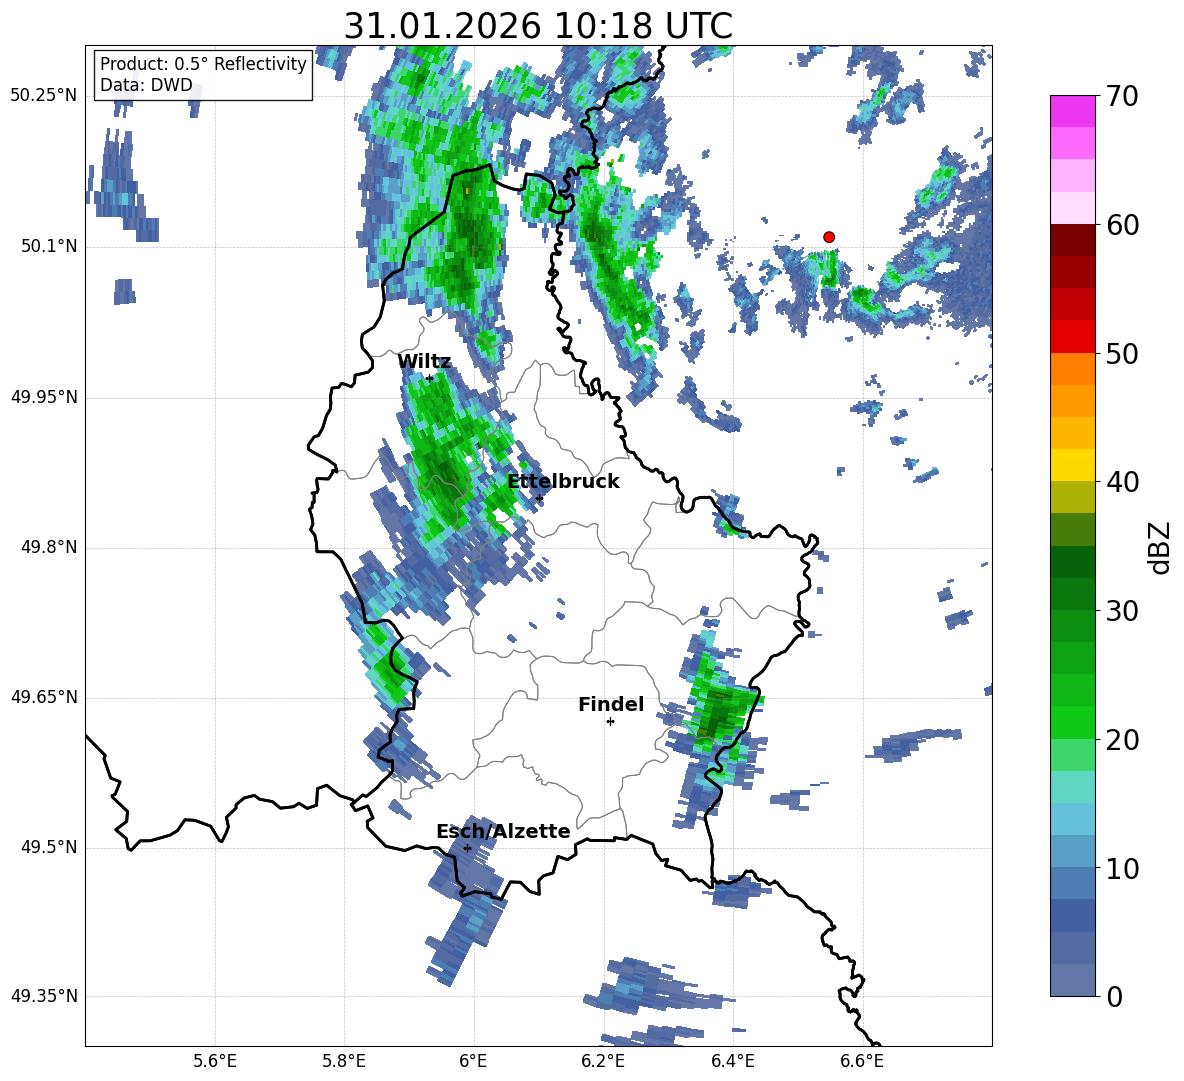Click the 20 value on colorbar
The width and height of the screenshot is (1184, 1081).
tap(1122, 740)
